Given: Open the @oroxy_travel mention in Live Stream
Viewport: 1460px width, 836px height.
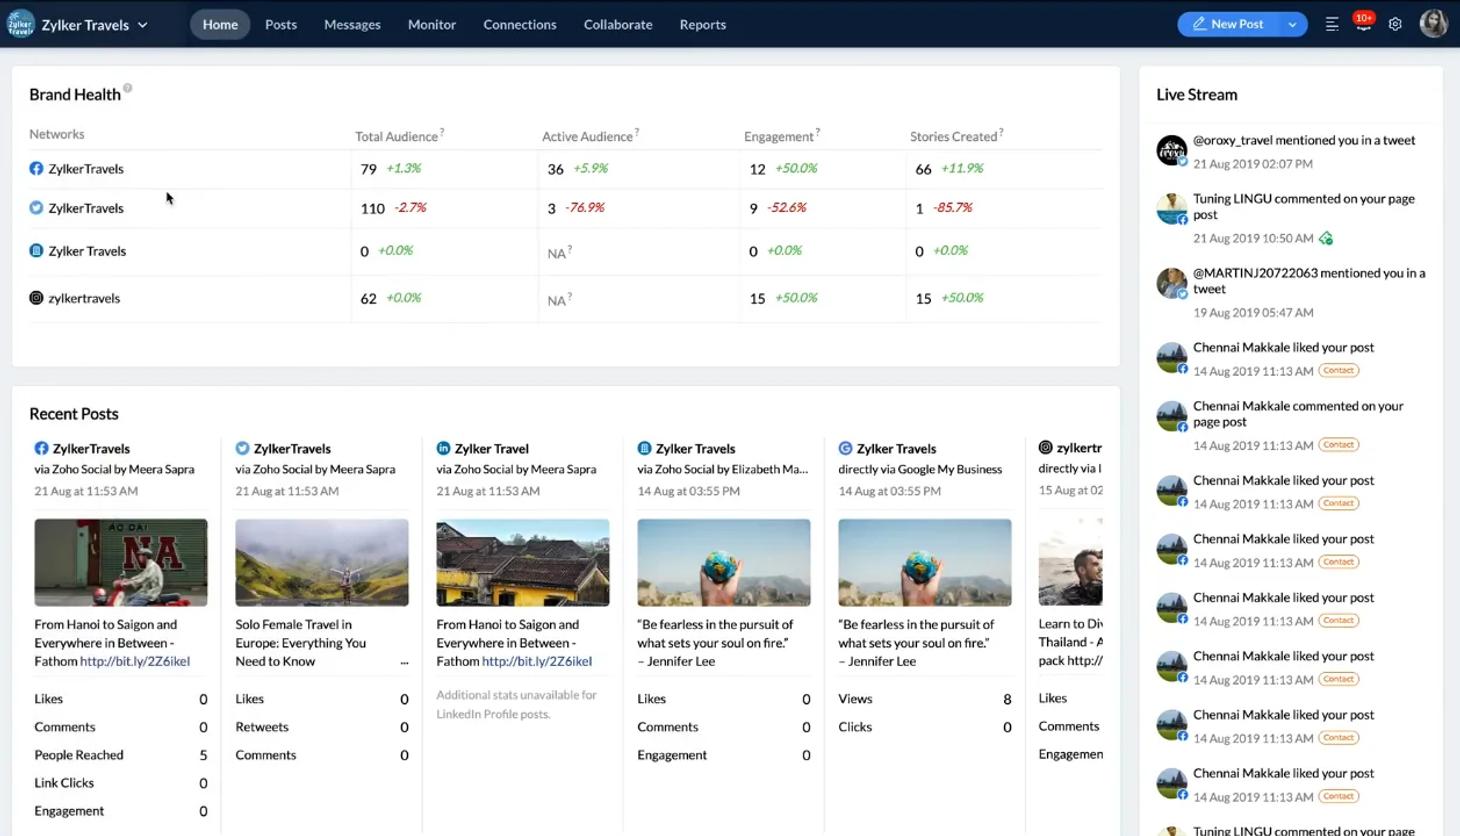Looking at the screenshot, I should point(1304,140).
